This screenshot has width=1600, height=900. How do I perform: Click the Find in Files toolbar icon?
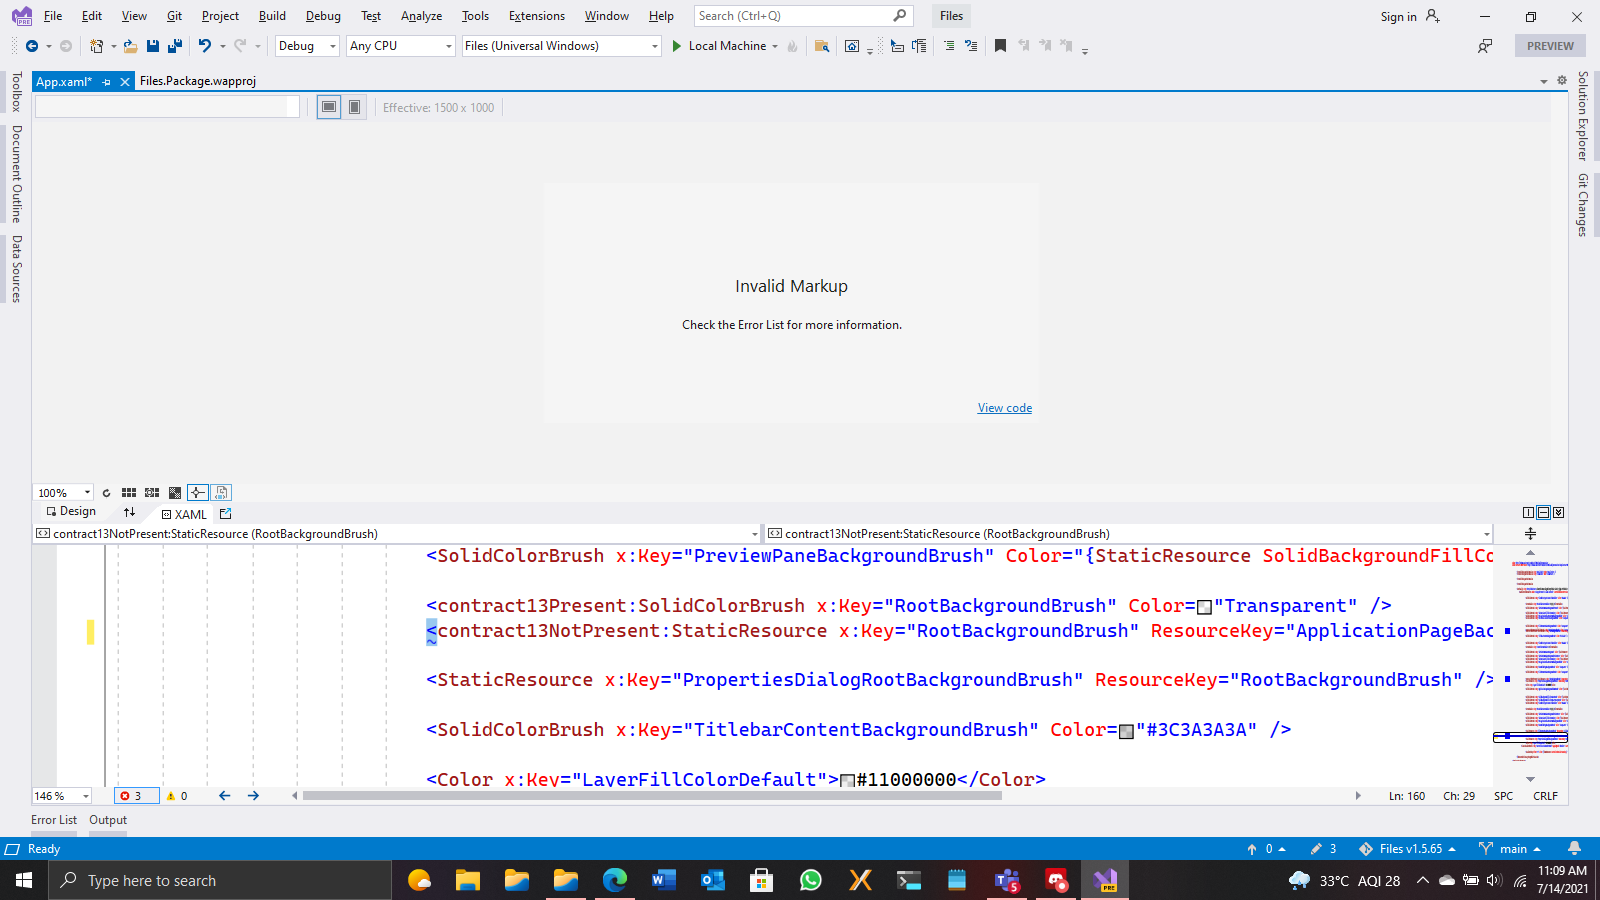pos(822,46)
